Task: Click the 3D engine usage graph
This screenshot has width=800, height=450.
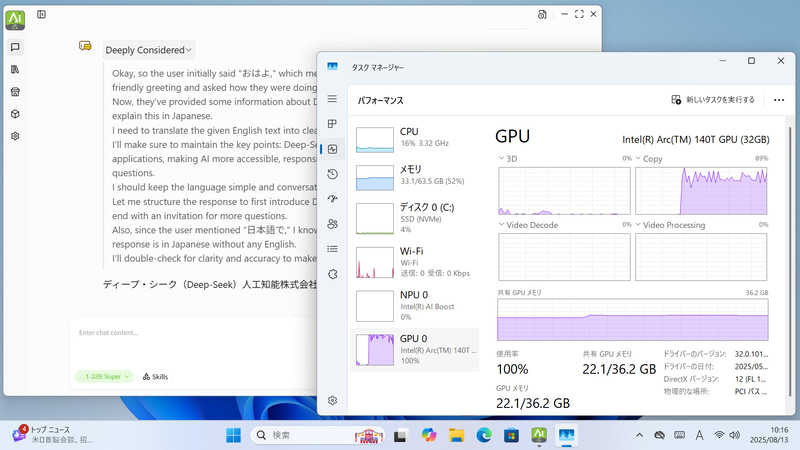Action: pos(564,191)
